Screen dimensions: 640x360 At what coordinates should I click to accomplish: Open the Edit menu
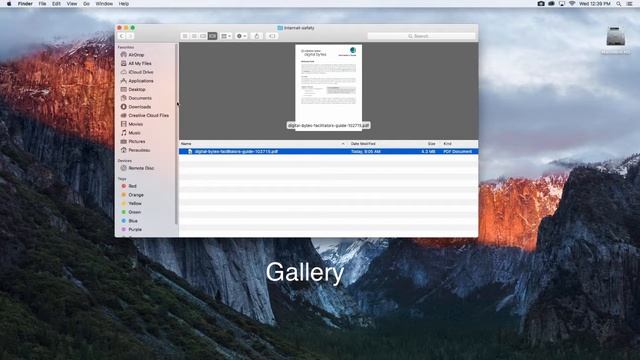[56, 4]
